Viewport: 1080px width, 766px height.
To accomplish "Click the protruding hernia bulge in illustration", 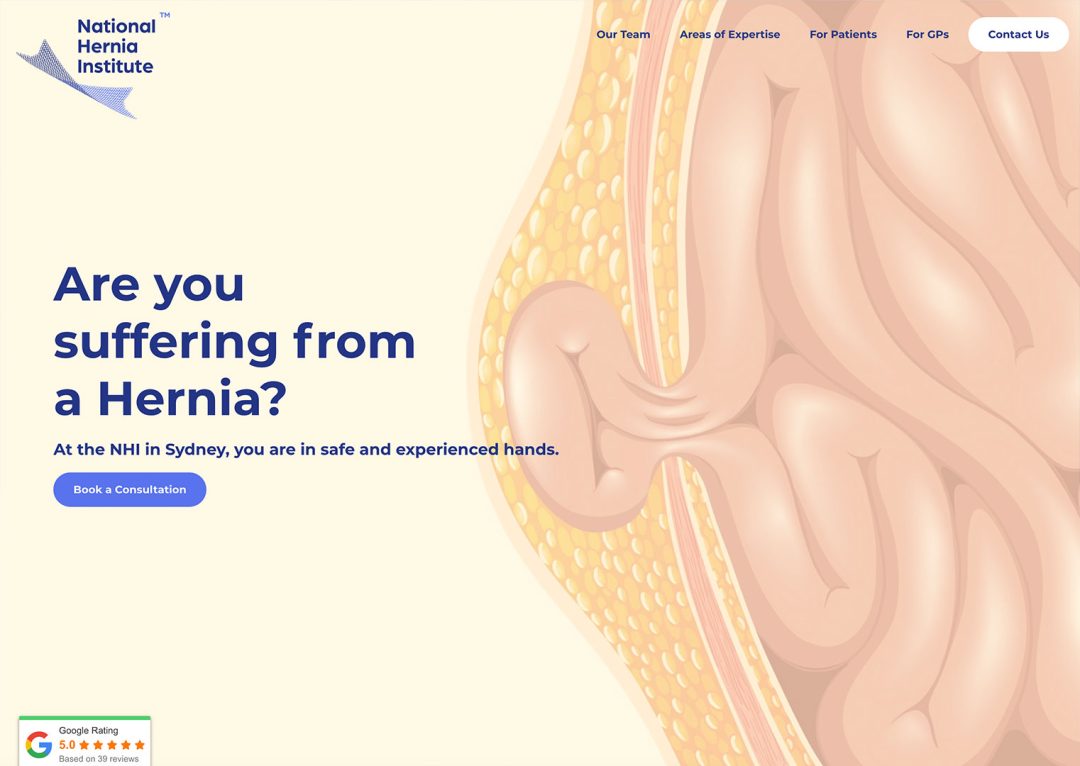I will tap(572, 406).
